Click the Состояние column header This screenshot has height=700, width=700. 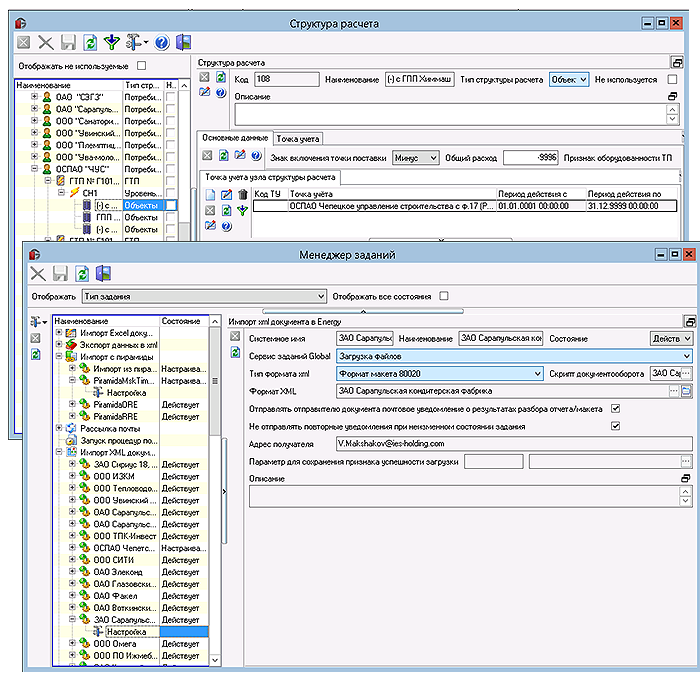[x=184, y=321]
